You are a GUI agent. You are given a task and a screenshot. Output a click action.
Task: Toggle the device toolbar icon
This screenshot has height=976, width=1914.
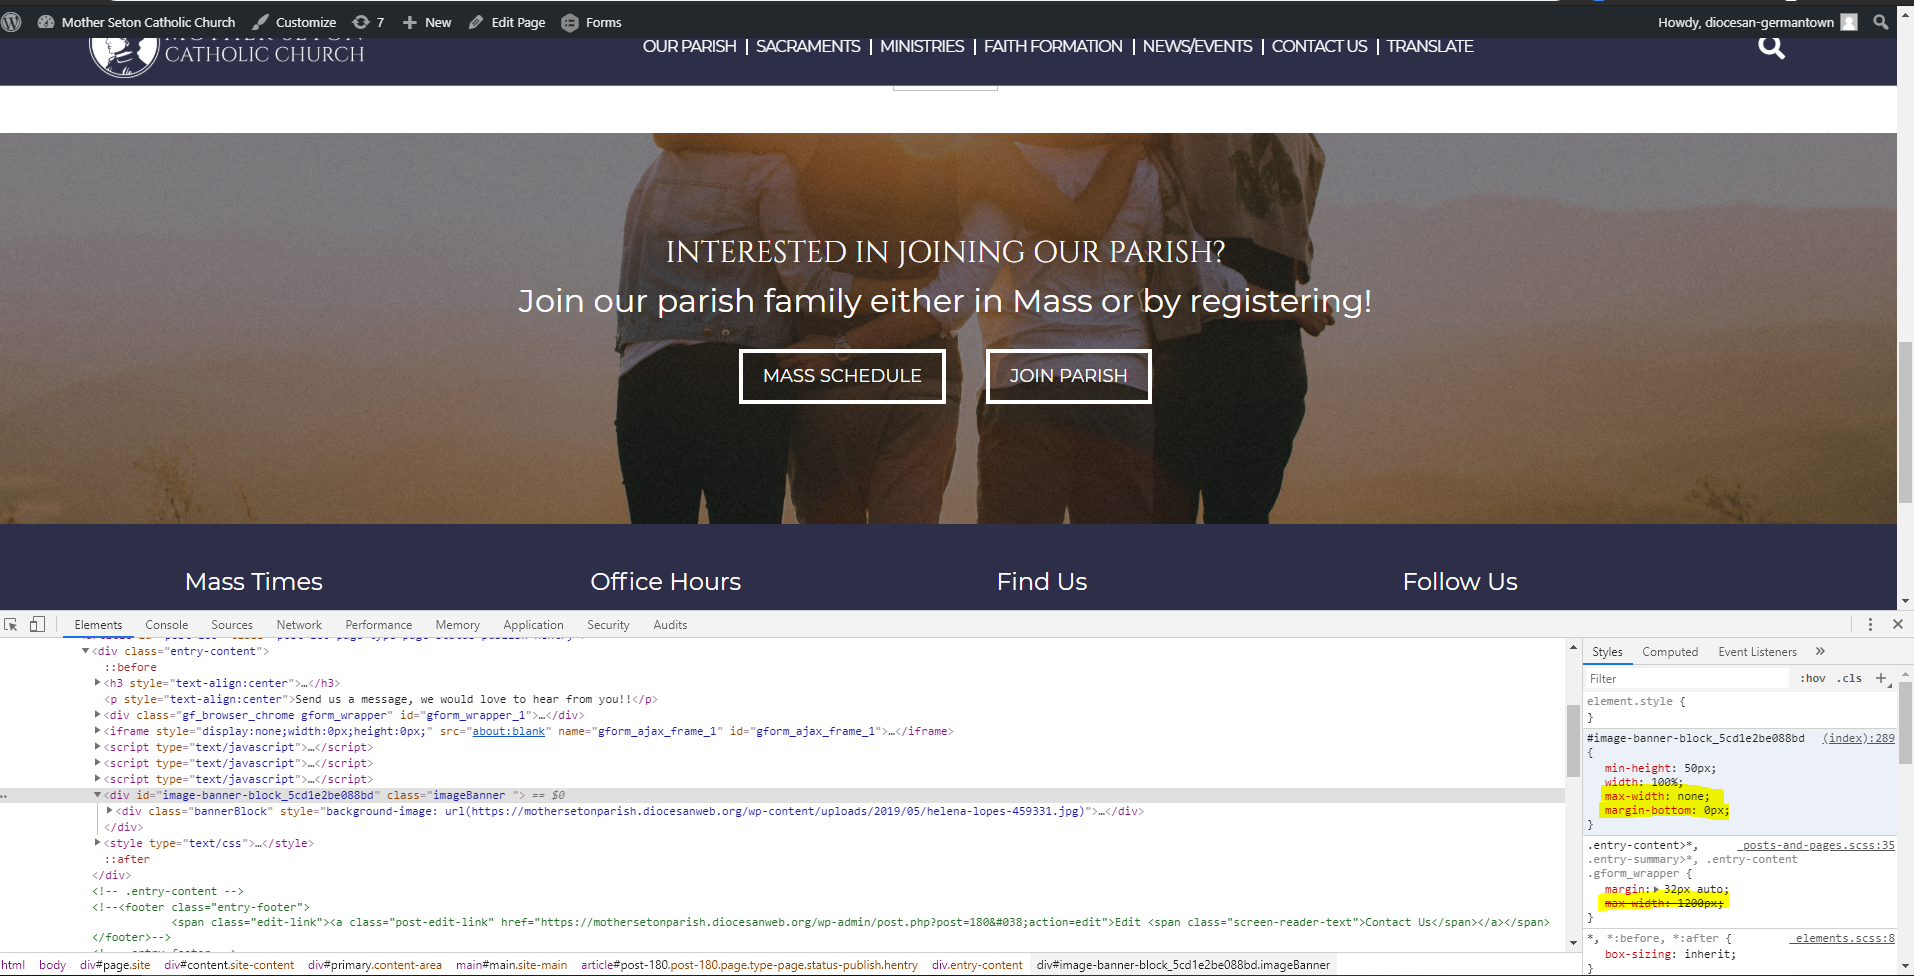(37, 624)
